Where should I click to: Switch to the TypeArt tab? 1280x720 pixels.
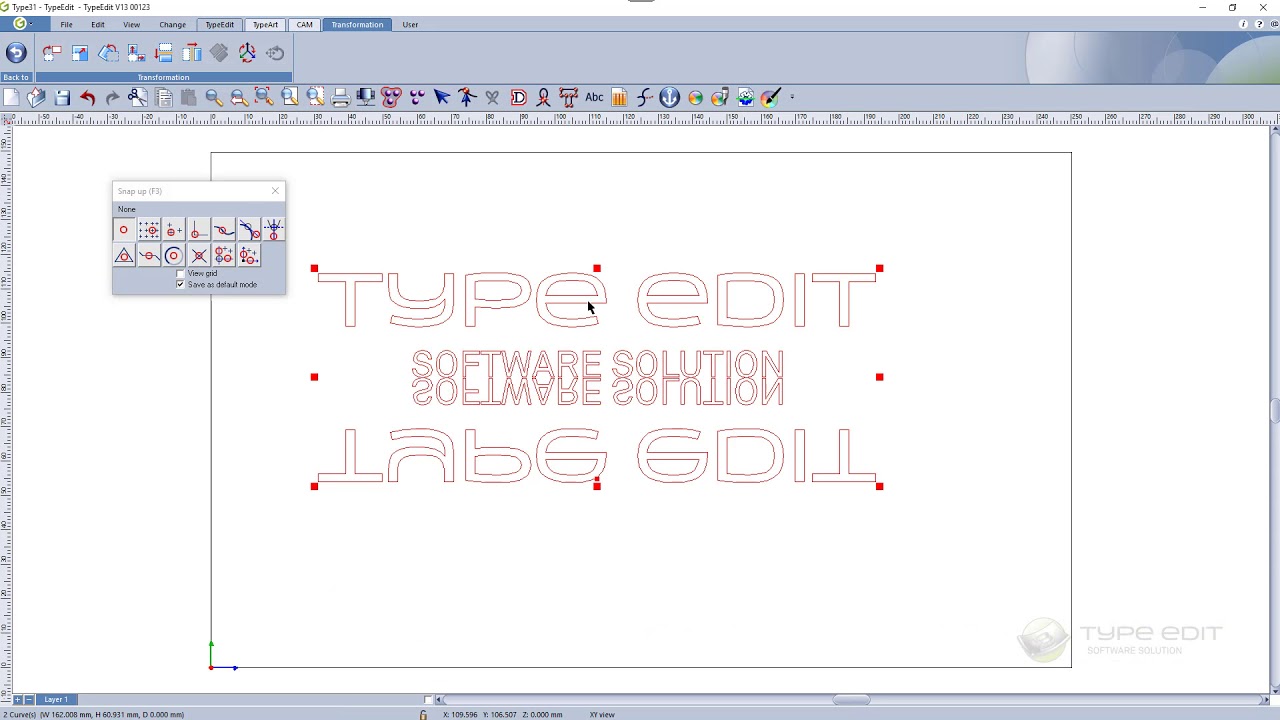(265, 24)
